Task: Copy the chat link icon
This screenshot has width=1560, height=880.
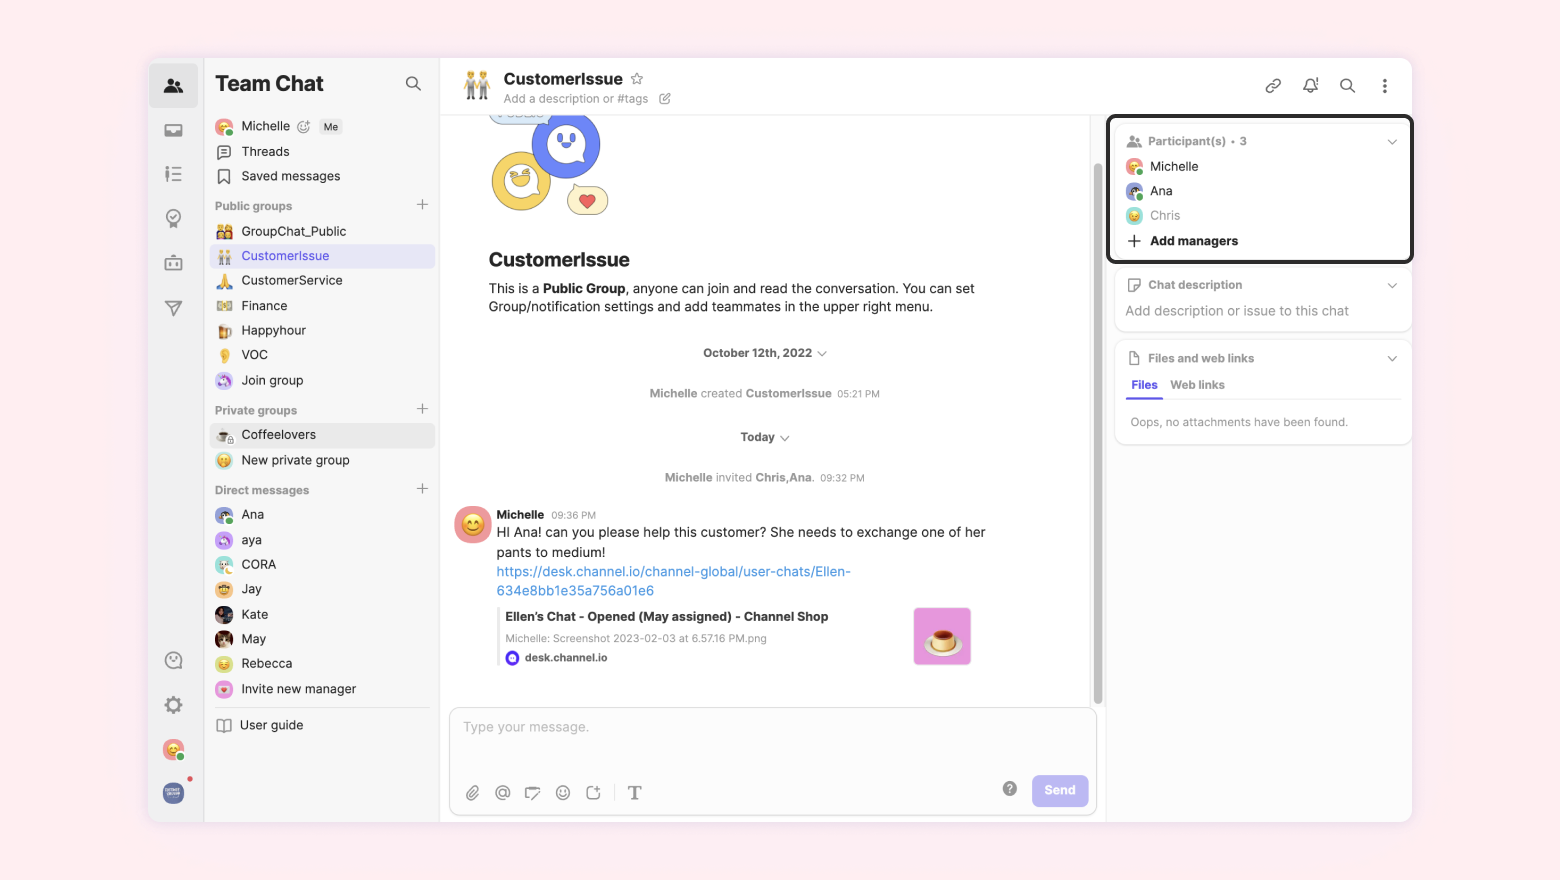Action: [1273, 86]
